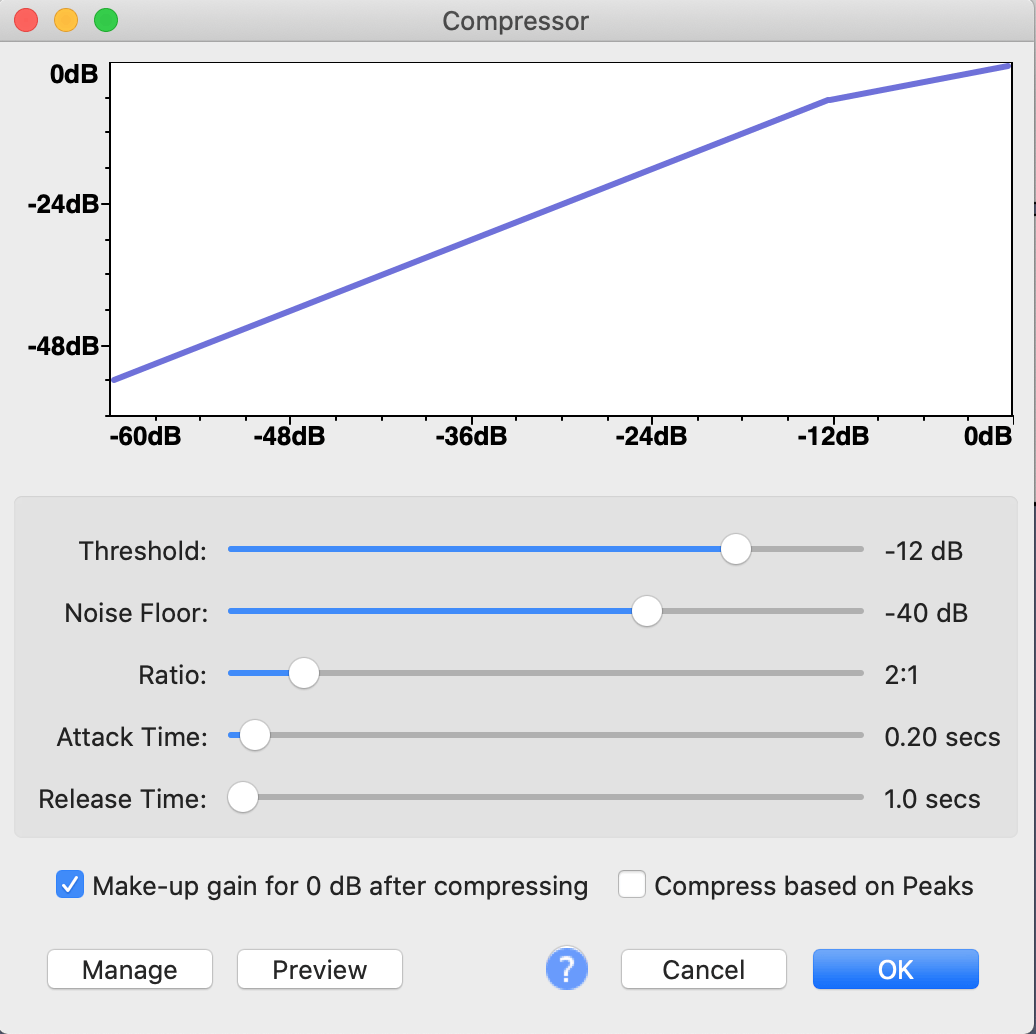Click the 0.20 secs attack value

[942, 737]
